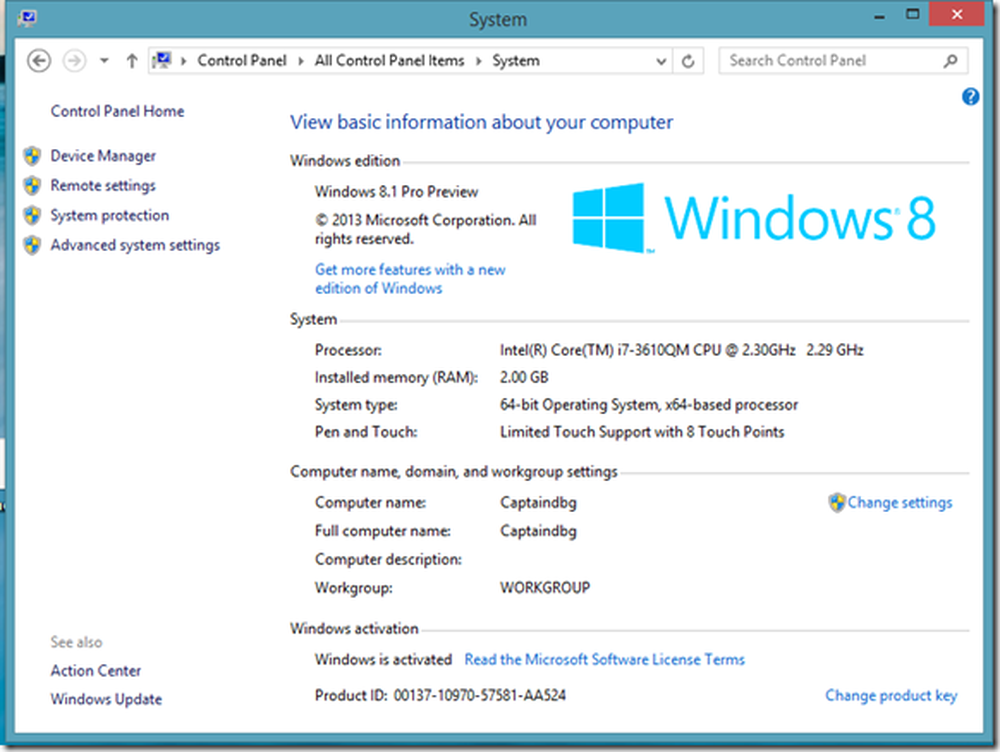Go up one level with the Up arrow

click(x=131, y=61)
